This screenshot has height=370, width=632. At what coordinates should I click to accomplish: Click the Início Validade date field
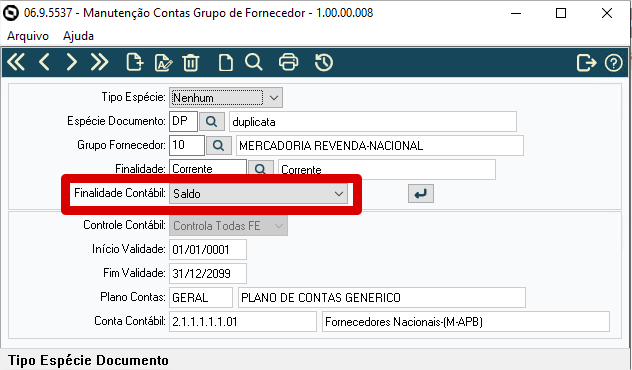click(208, 249)
